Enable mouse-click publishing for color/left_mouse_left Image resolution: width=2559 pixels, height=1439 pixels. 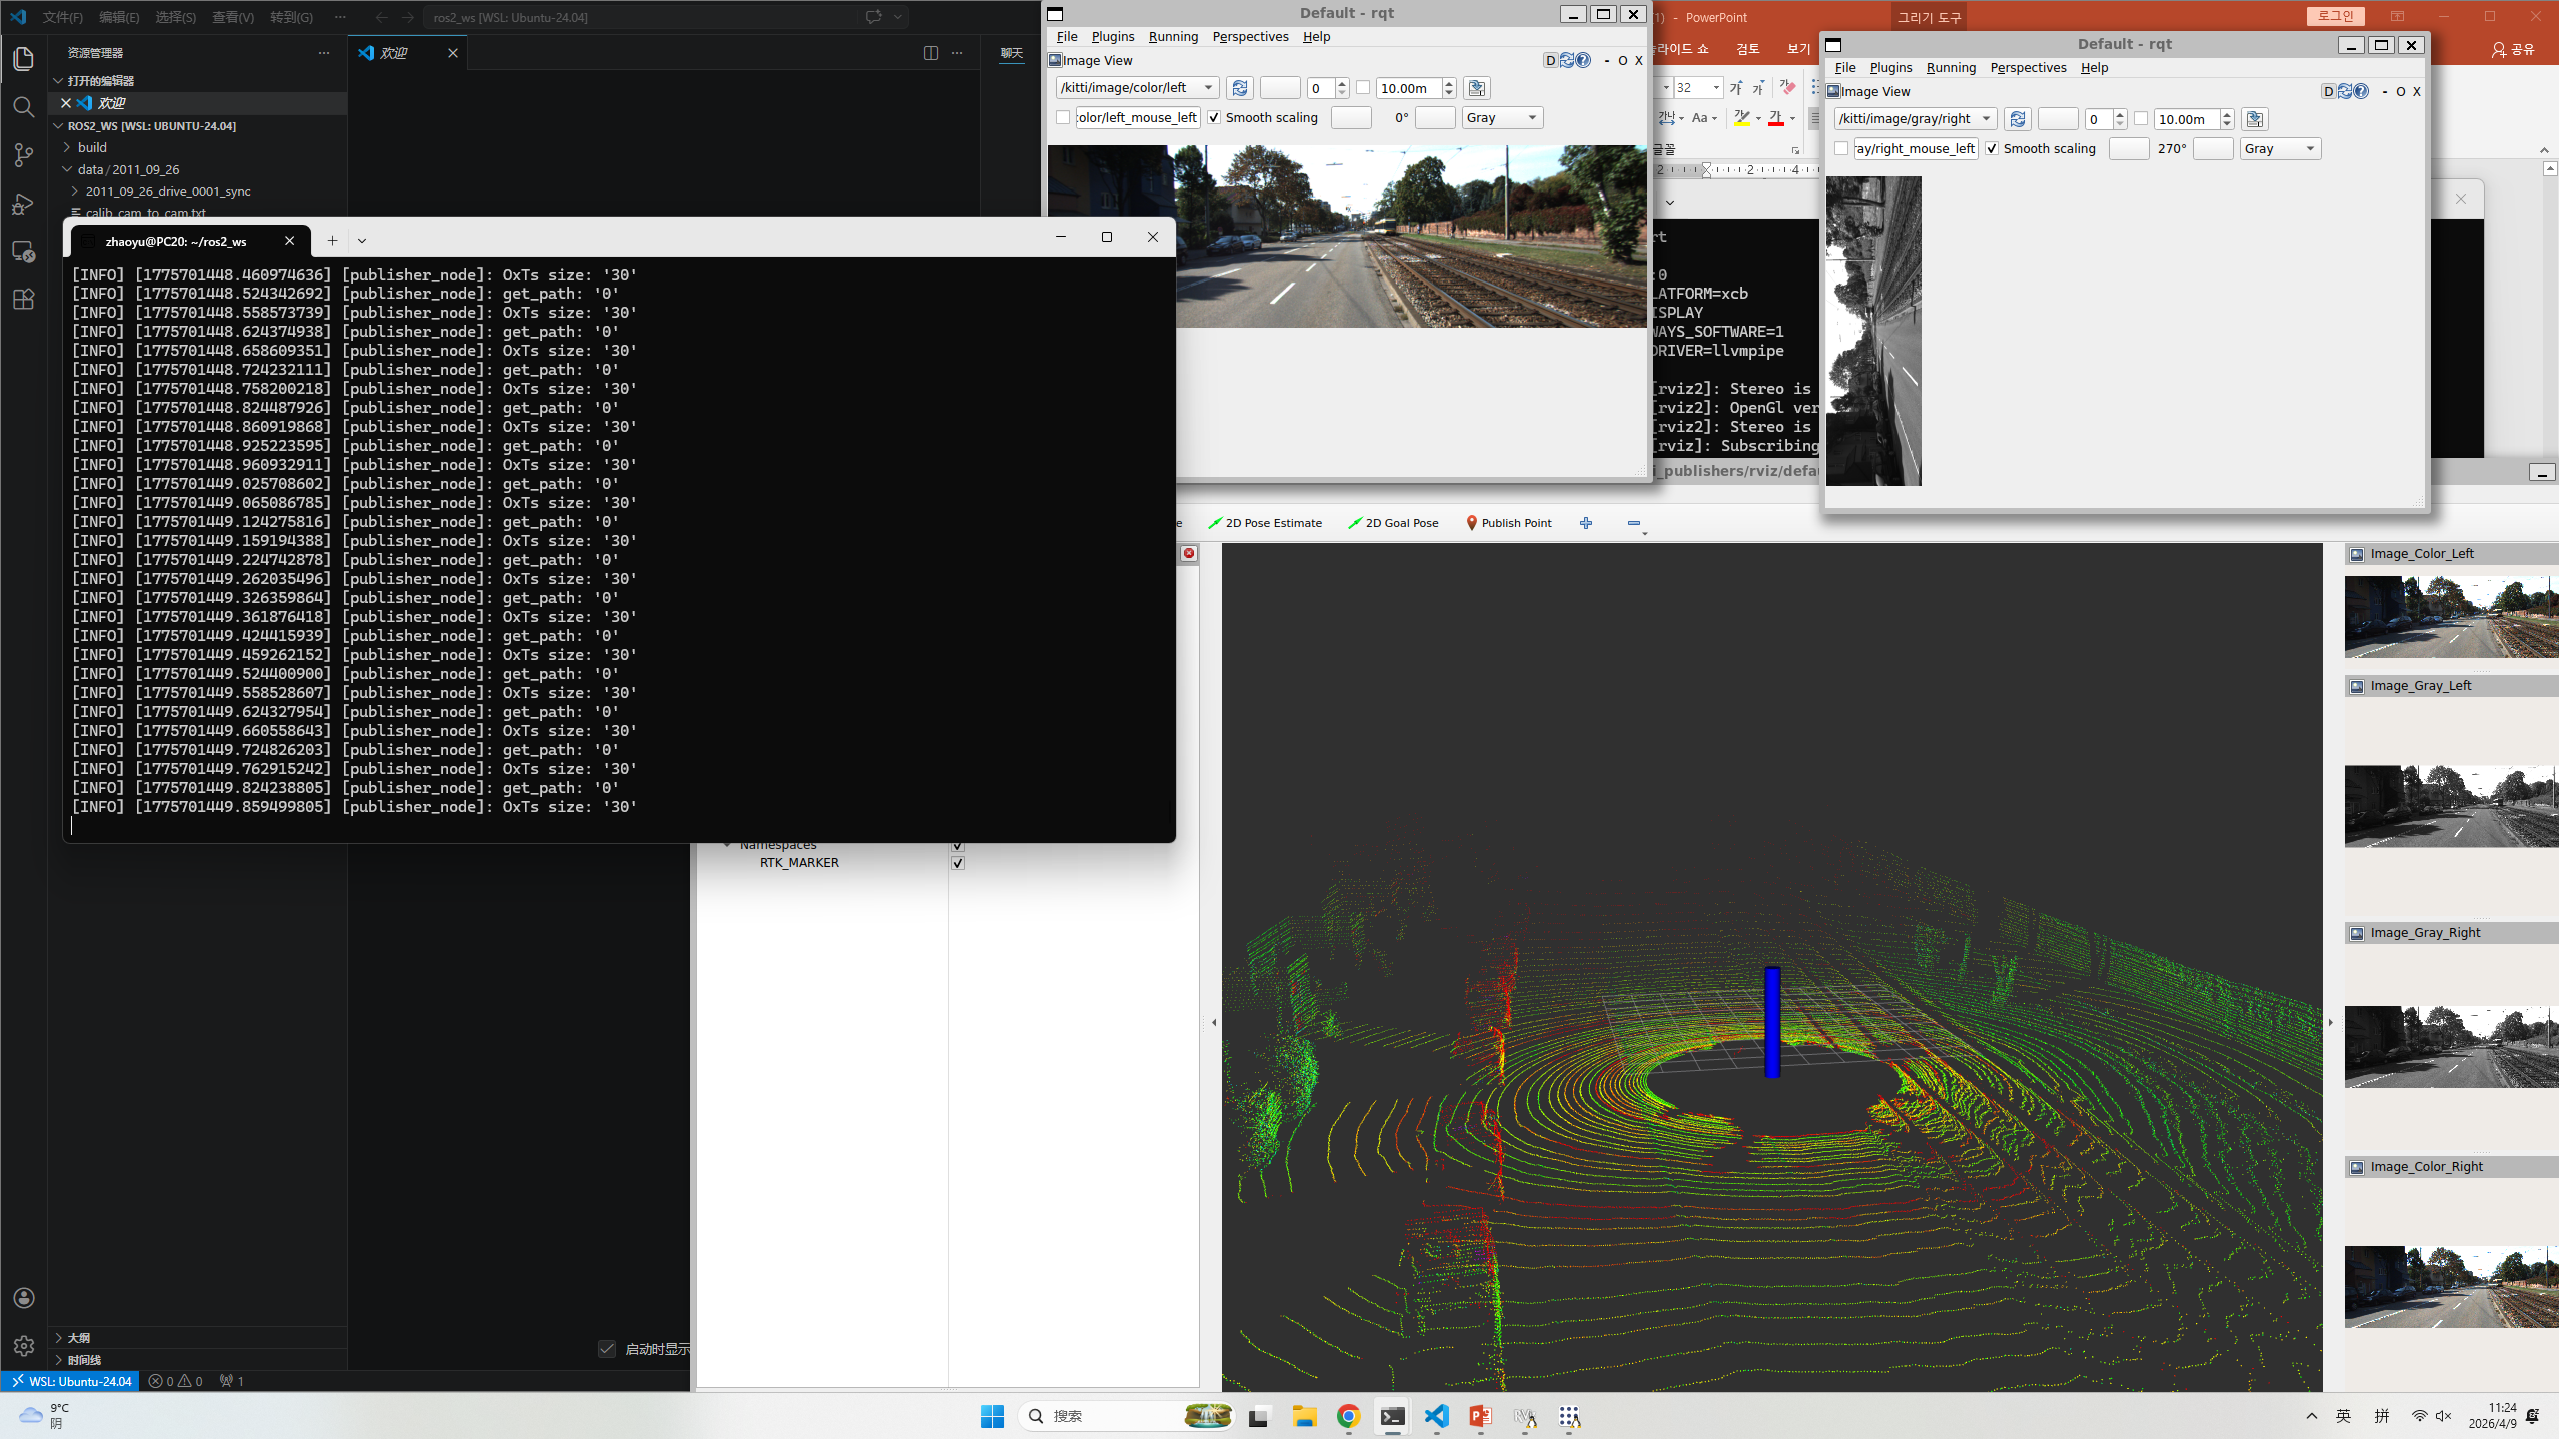(x=1063, y=118)
